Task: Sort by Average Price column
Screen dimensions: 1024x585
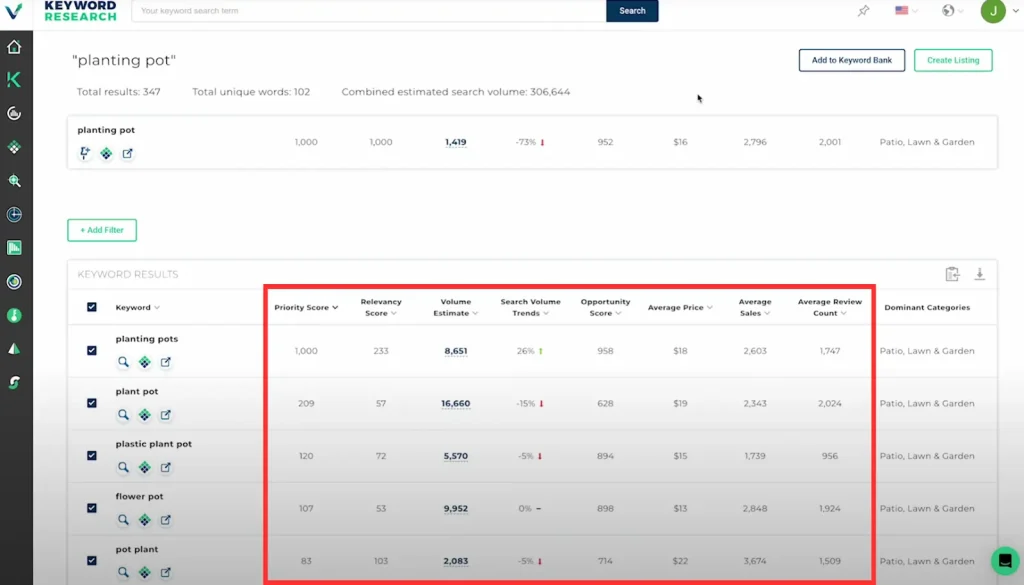Action: pos(680,308)
